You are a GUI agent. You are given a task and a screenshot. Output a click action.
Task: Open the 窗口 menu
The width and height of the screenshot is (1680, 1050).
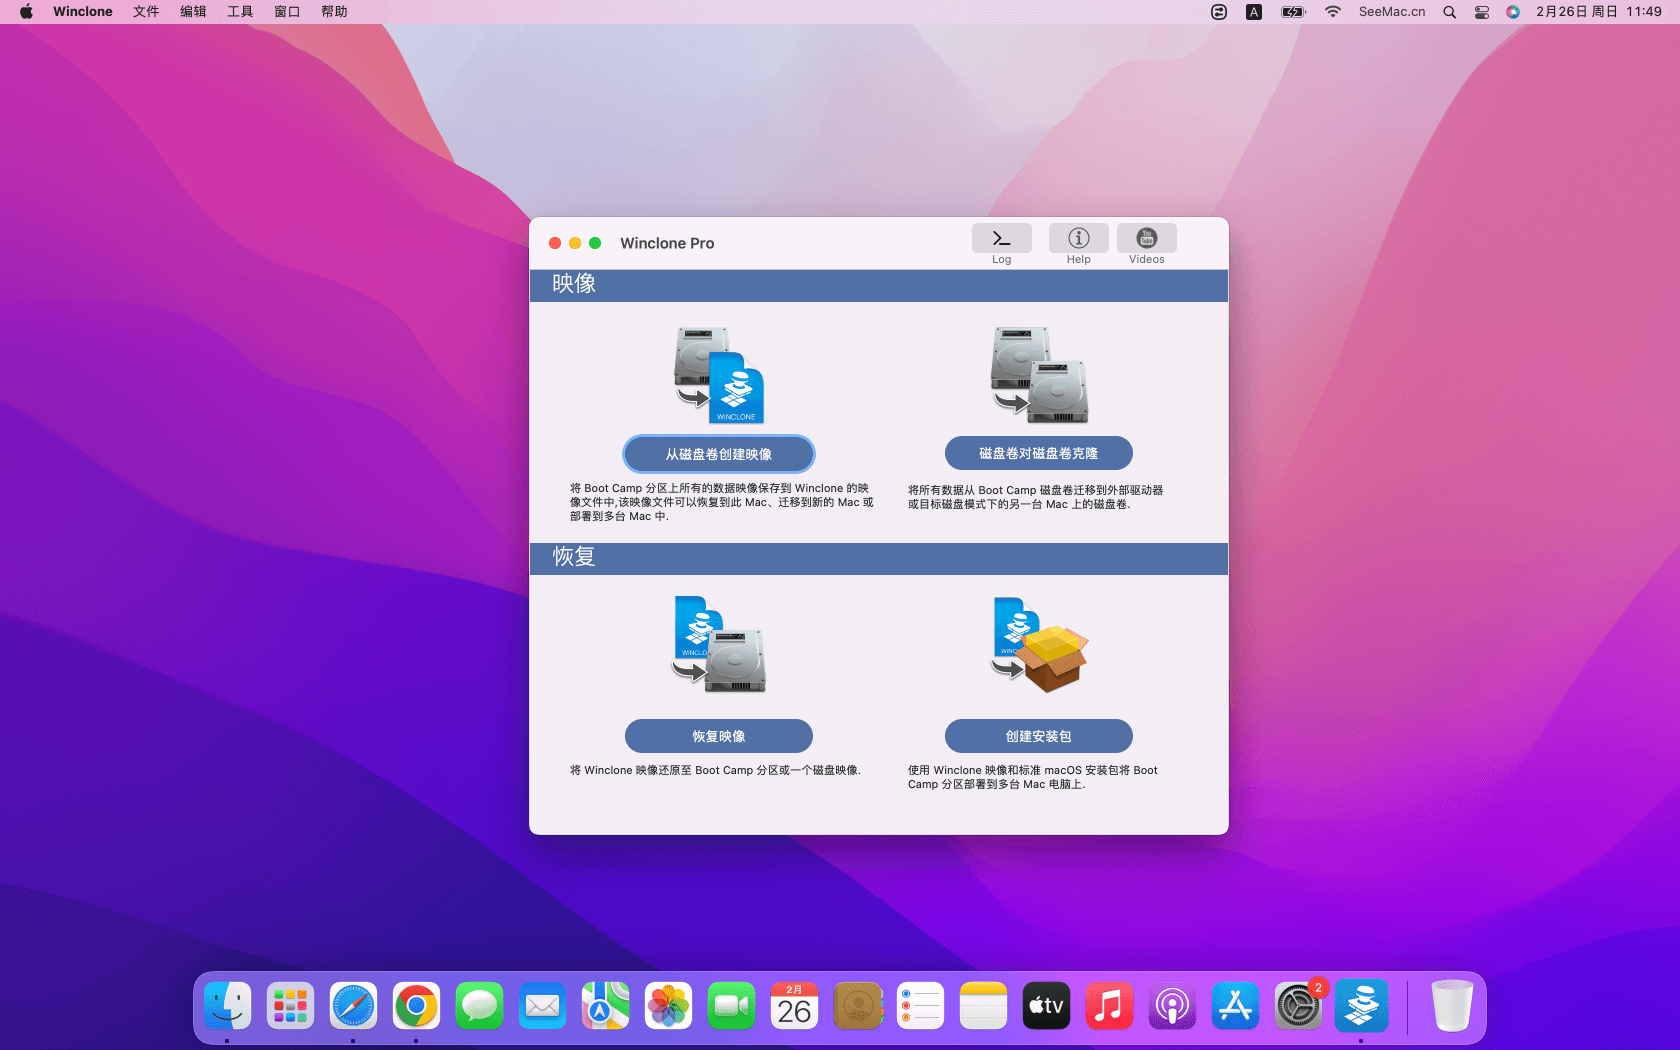click(287, 12)
